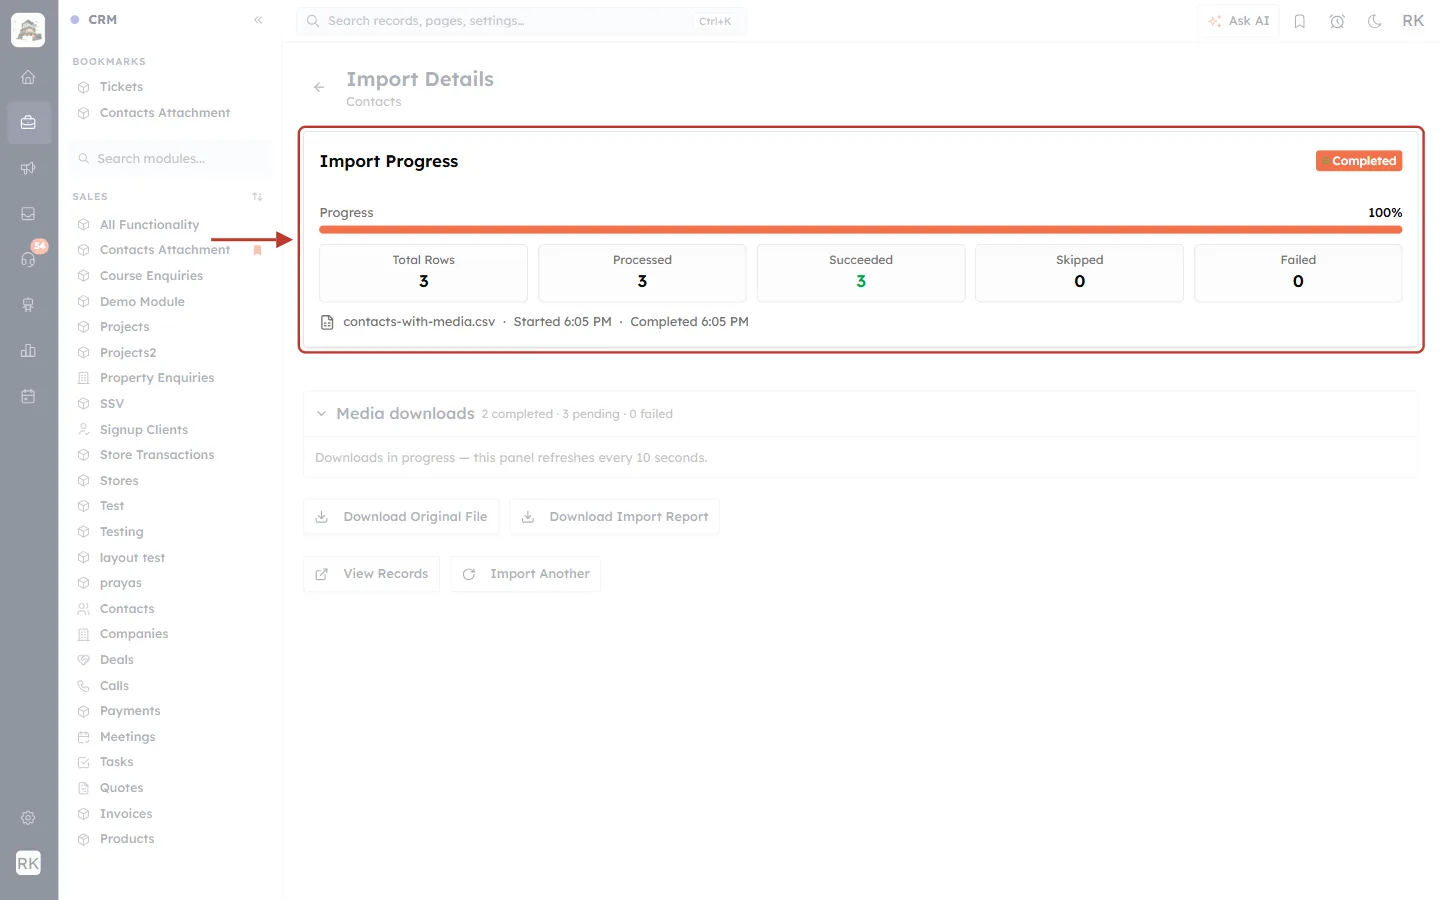Open the alarm clock reminders icon
Screen dimensions: 1440x900
click(1337, 21)
